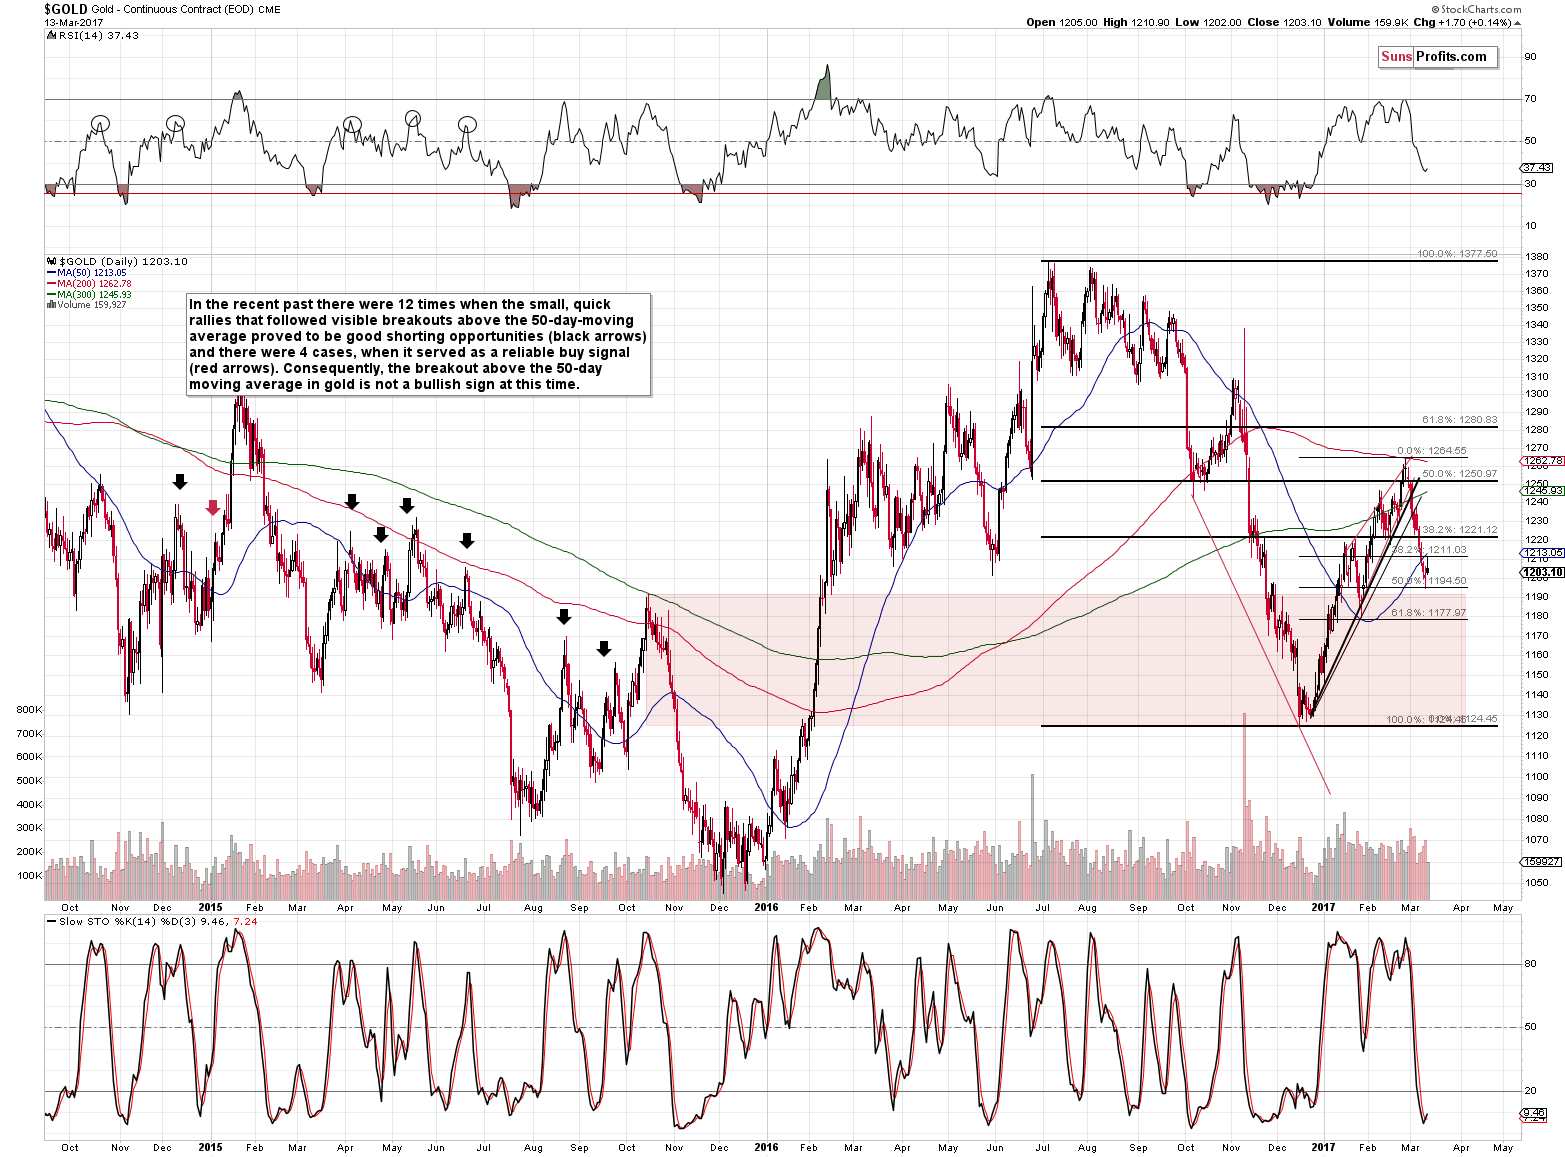
Task: Click the RSI(14) 37.43 panel label
Action: click(x=98, y=35)
